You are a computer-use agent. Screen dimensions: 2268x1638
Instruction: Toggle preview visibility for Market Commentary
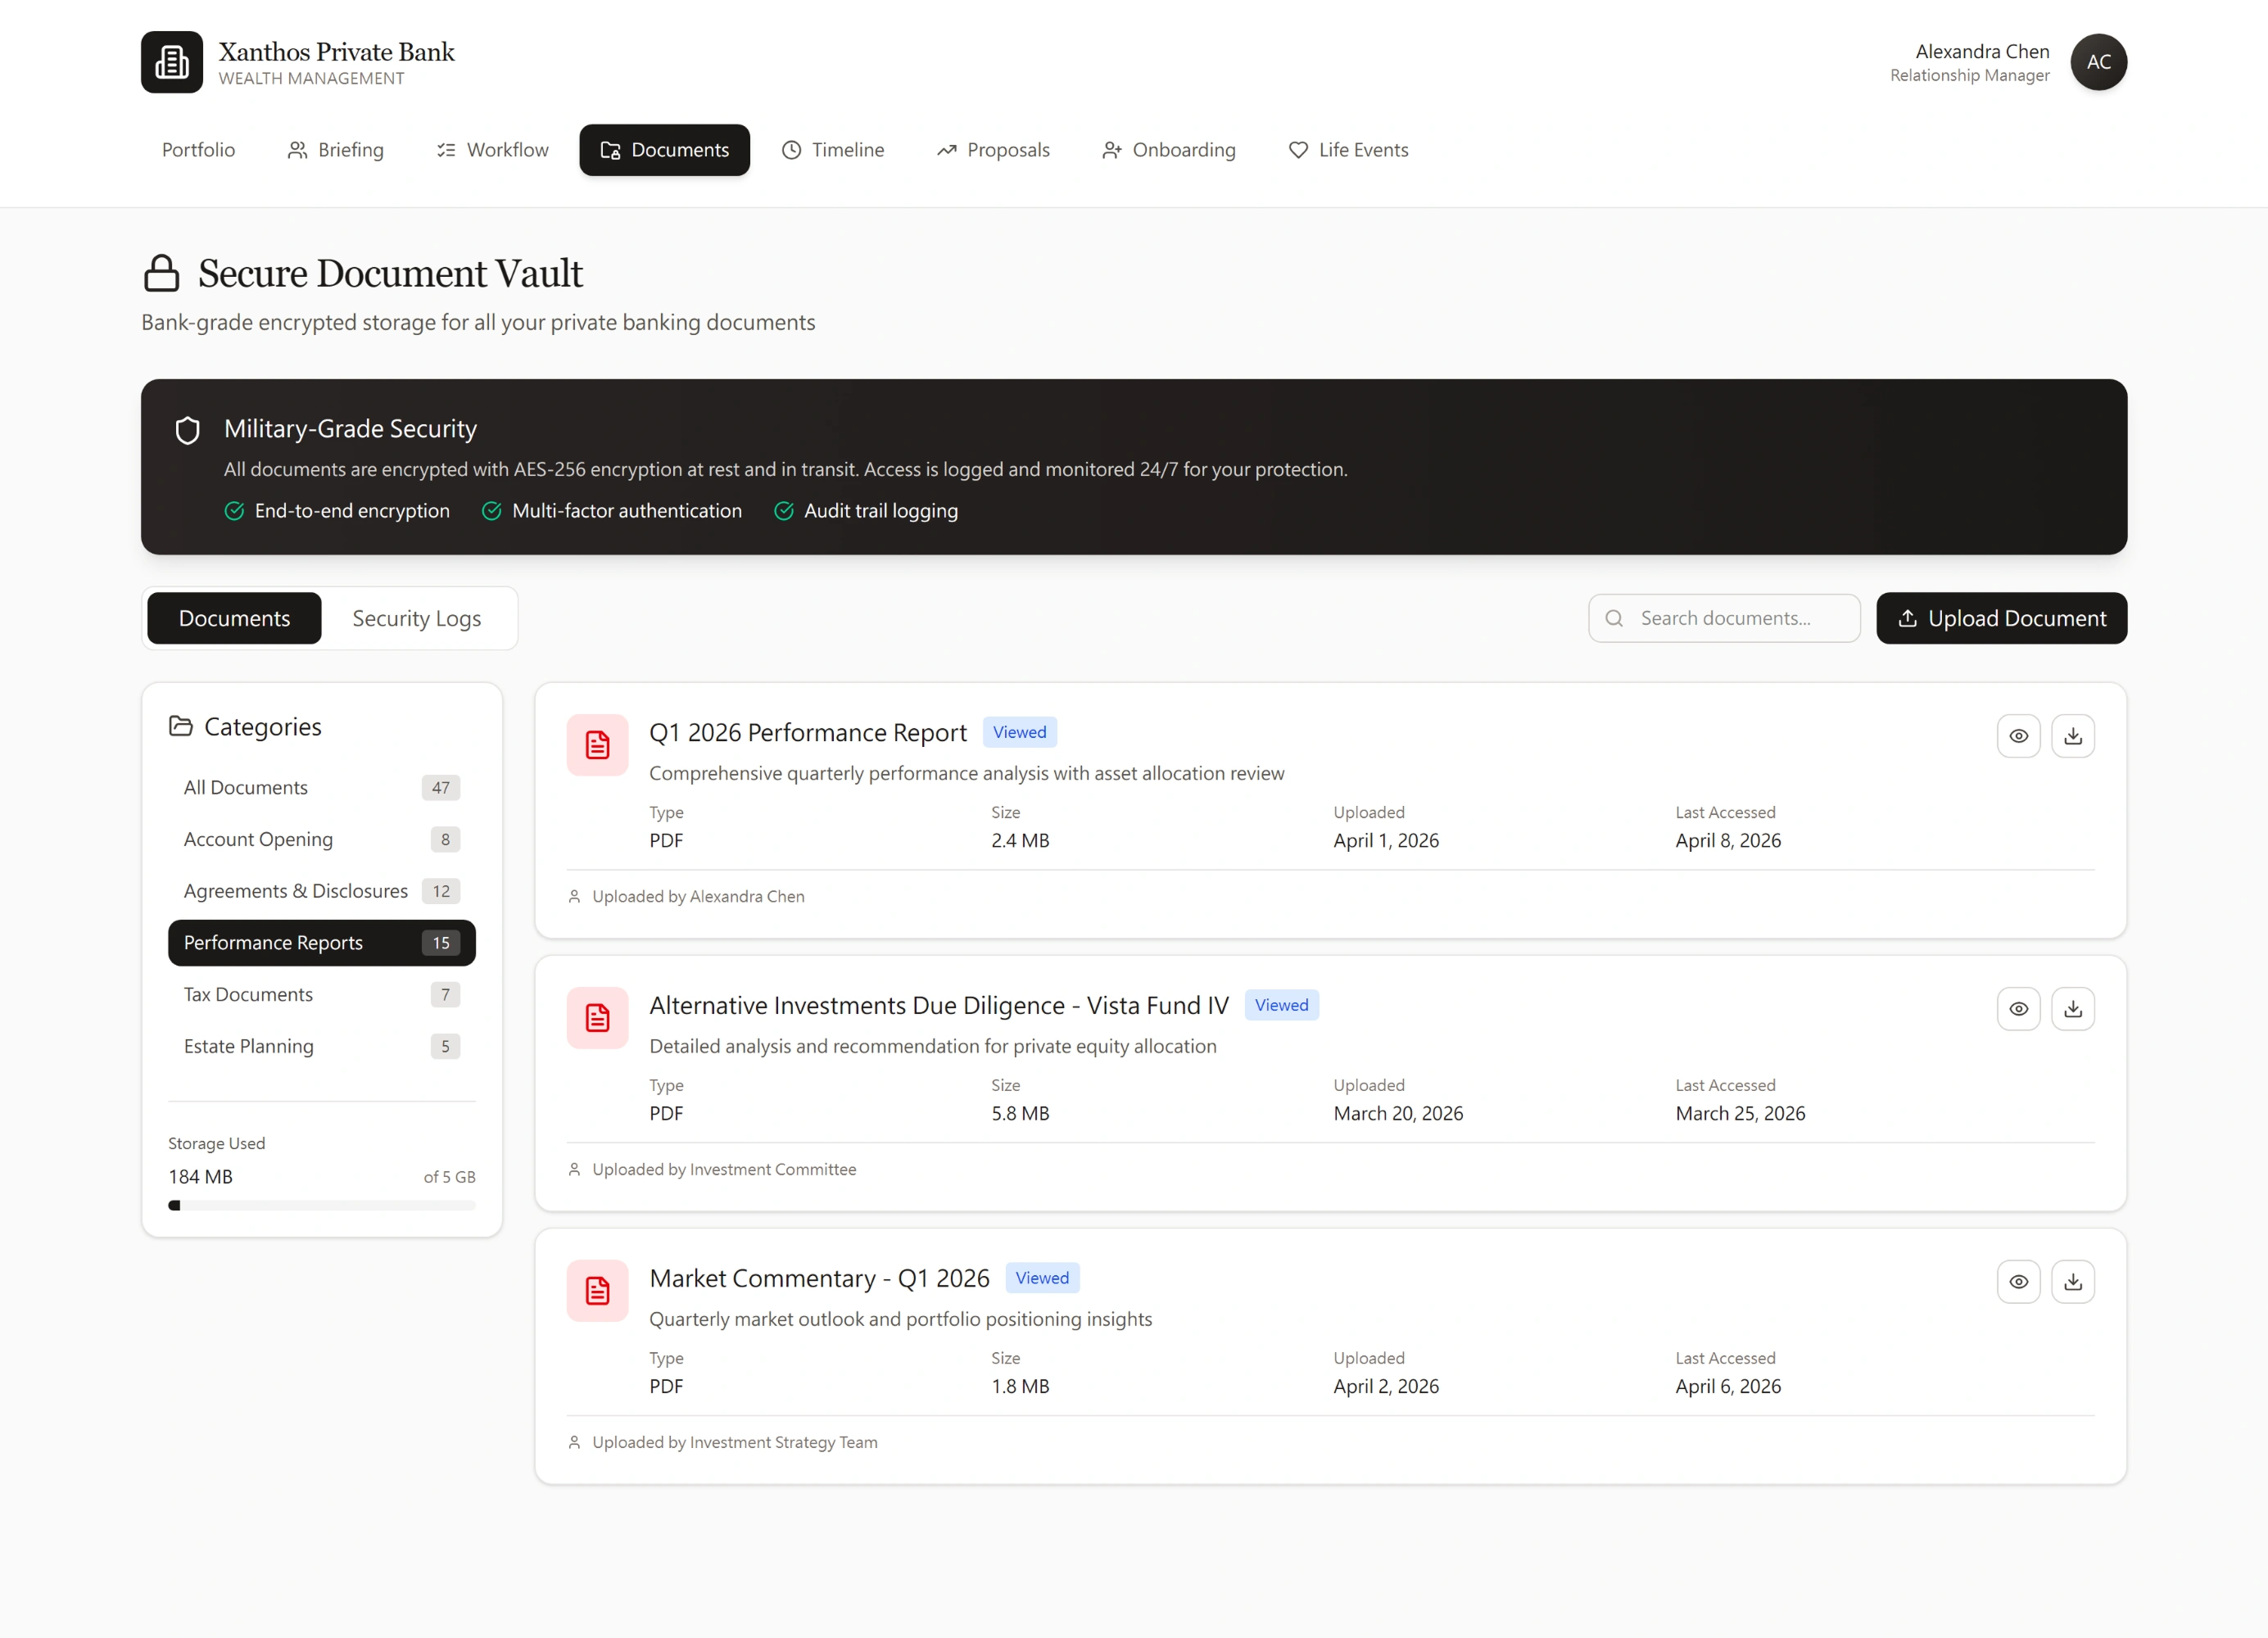2019,1281
